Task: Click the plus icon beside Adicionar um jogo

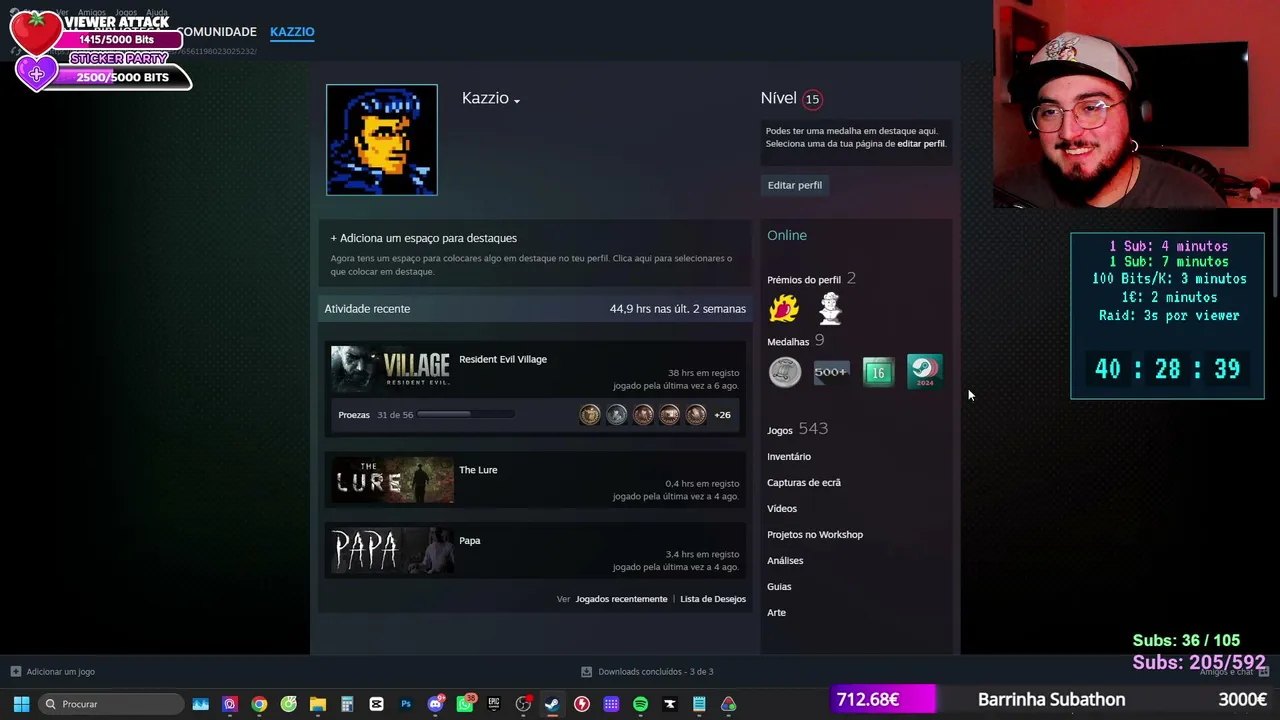Action: 15,672
